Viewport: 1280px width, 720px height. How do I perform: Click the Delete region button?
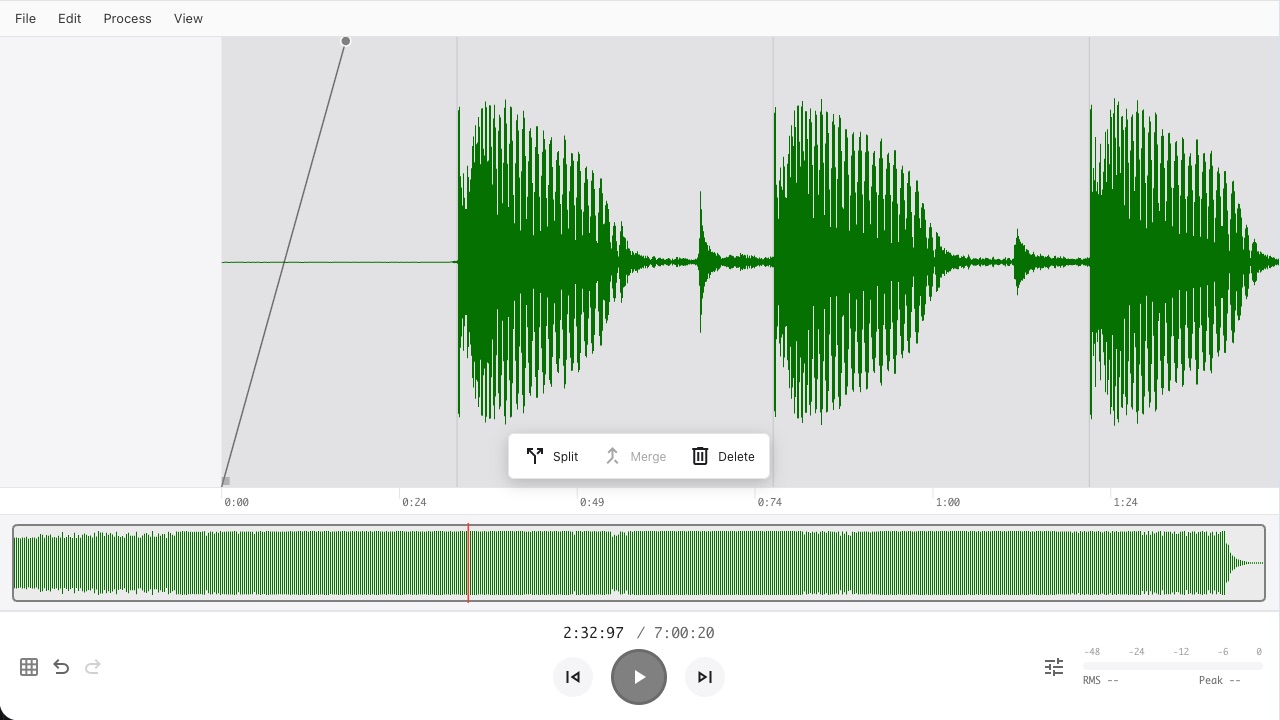[x=723, y=456]
